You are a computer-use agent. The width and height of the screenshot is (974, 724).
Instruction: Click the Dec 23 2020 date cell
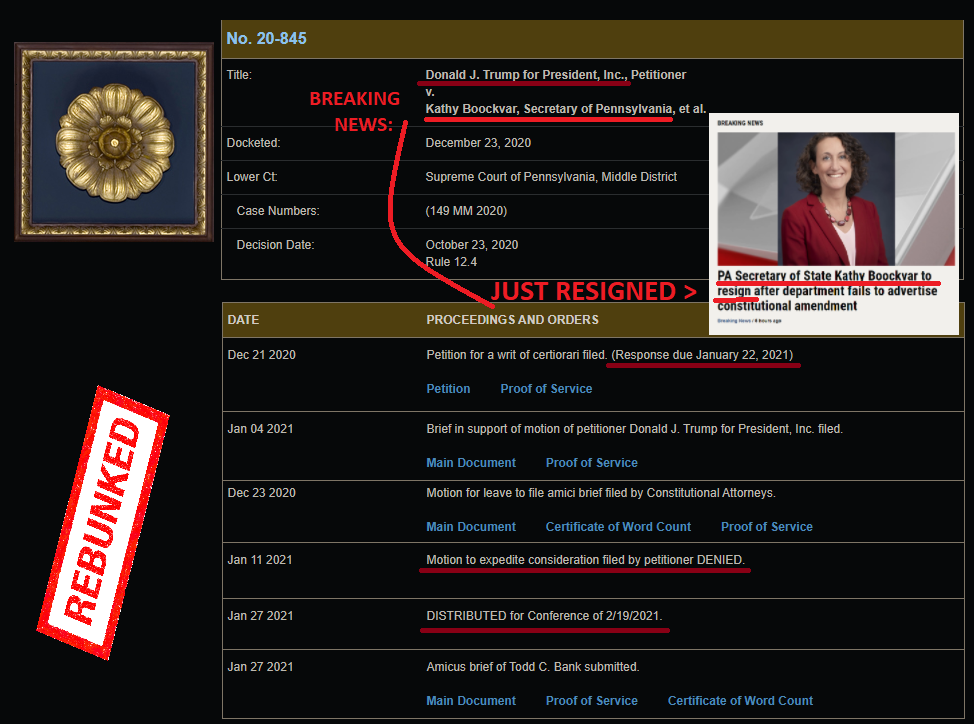click(262, 493)
